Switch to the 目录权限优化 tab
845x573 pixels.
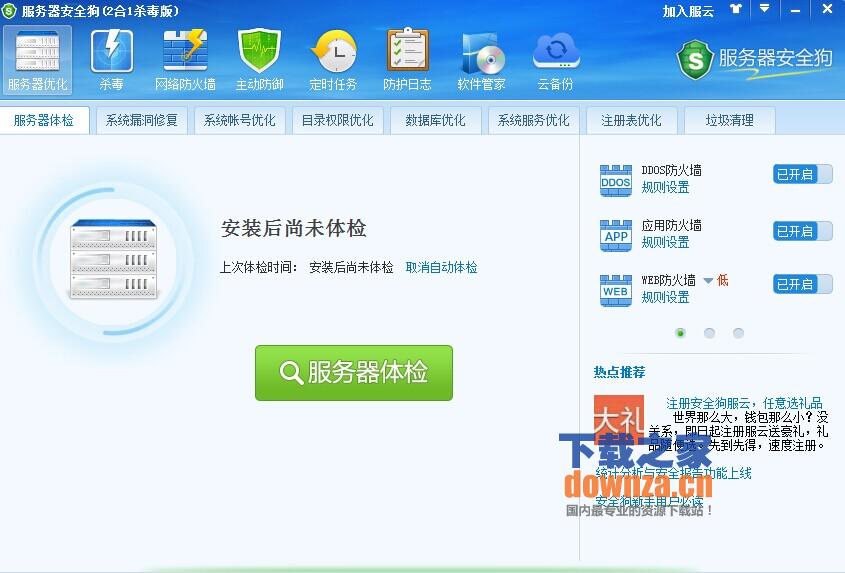337,120
